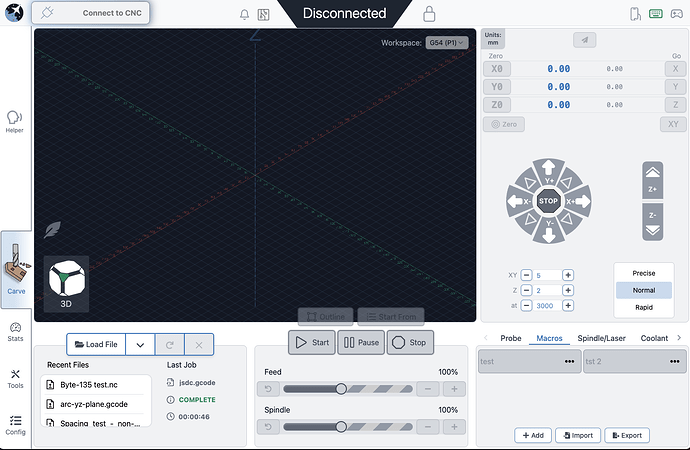Image resolution: width=690 pixels, height=450 pixels.
Task: Select the Rapid jog preset
Action: pos(643,307)
